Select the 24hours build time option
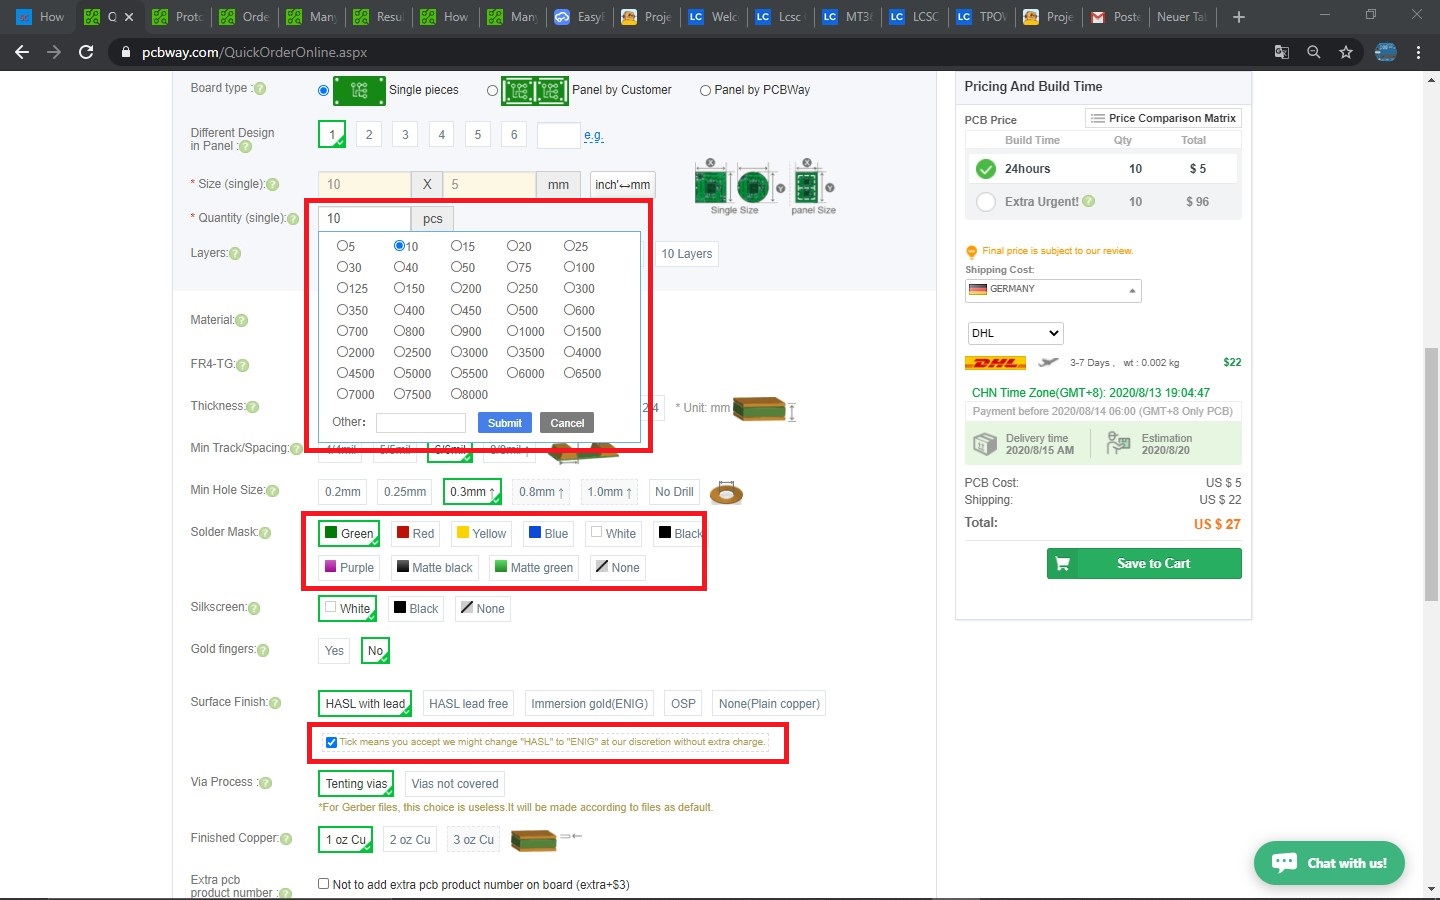 986,169
